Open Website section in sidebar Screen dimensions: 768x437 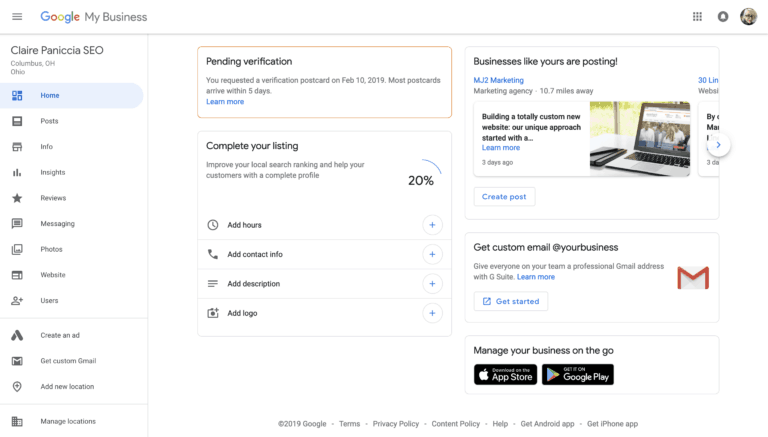[x=72, y=275]
